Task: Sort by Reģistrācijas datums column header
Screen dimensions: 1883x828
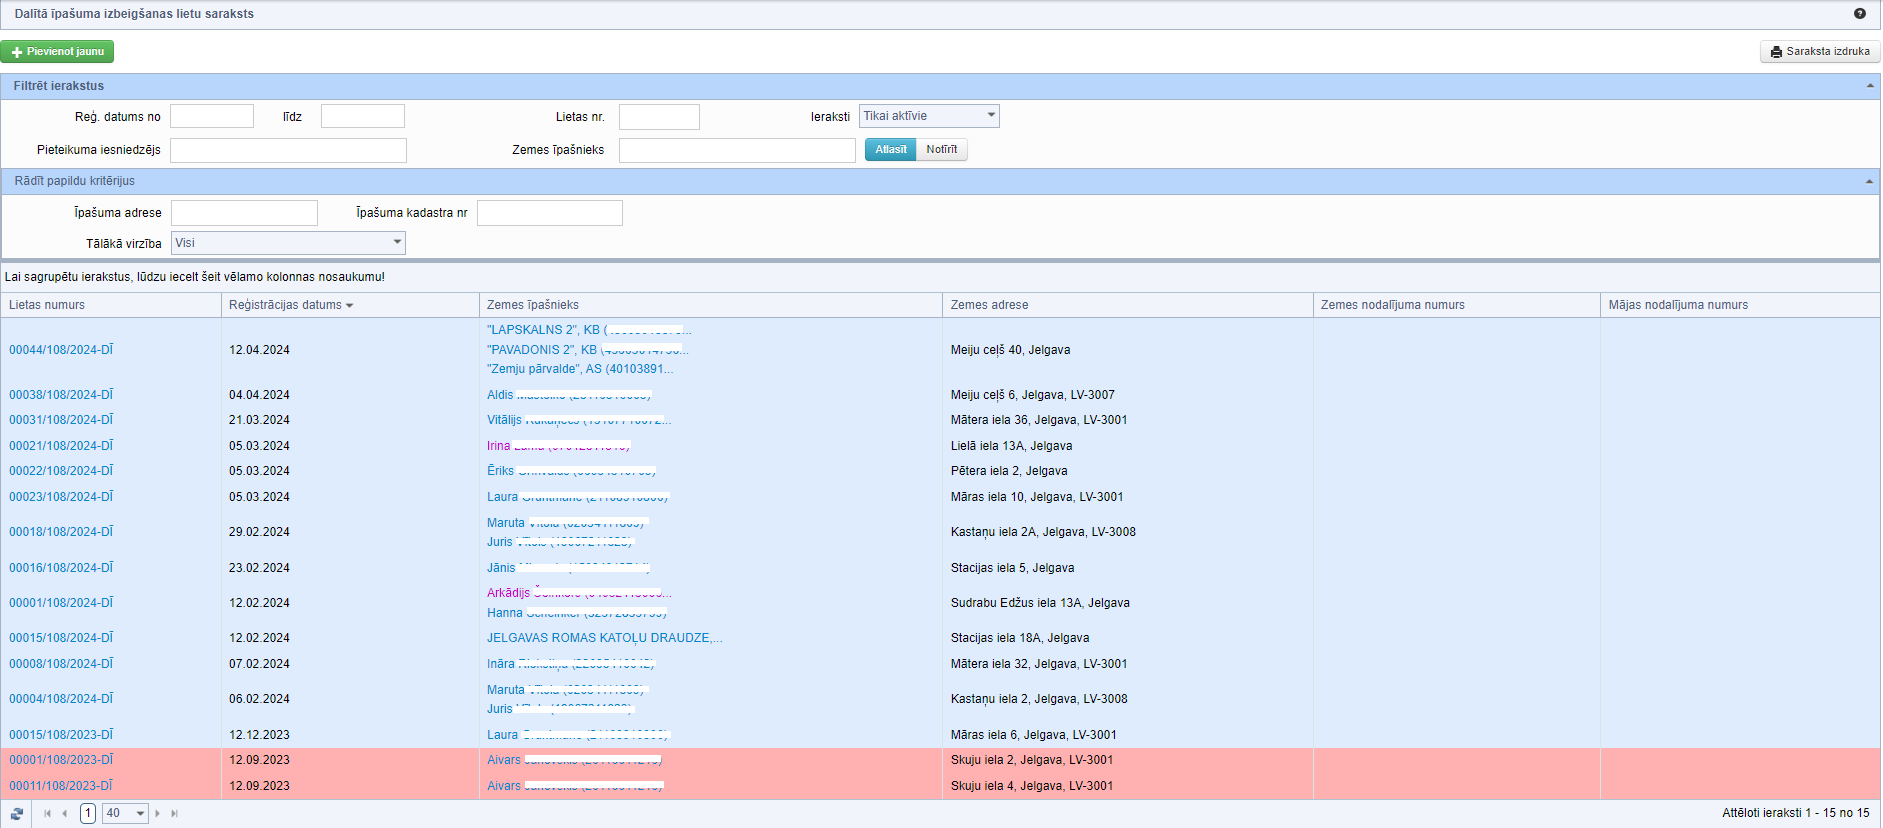Action: (x=286, y=305)
